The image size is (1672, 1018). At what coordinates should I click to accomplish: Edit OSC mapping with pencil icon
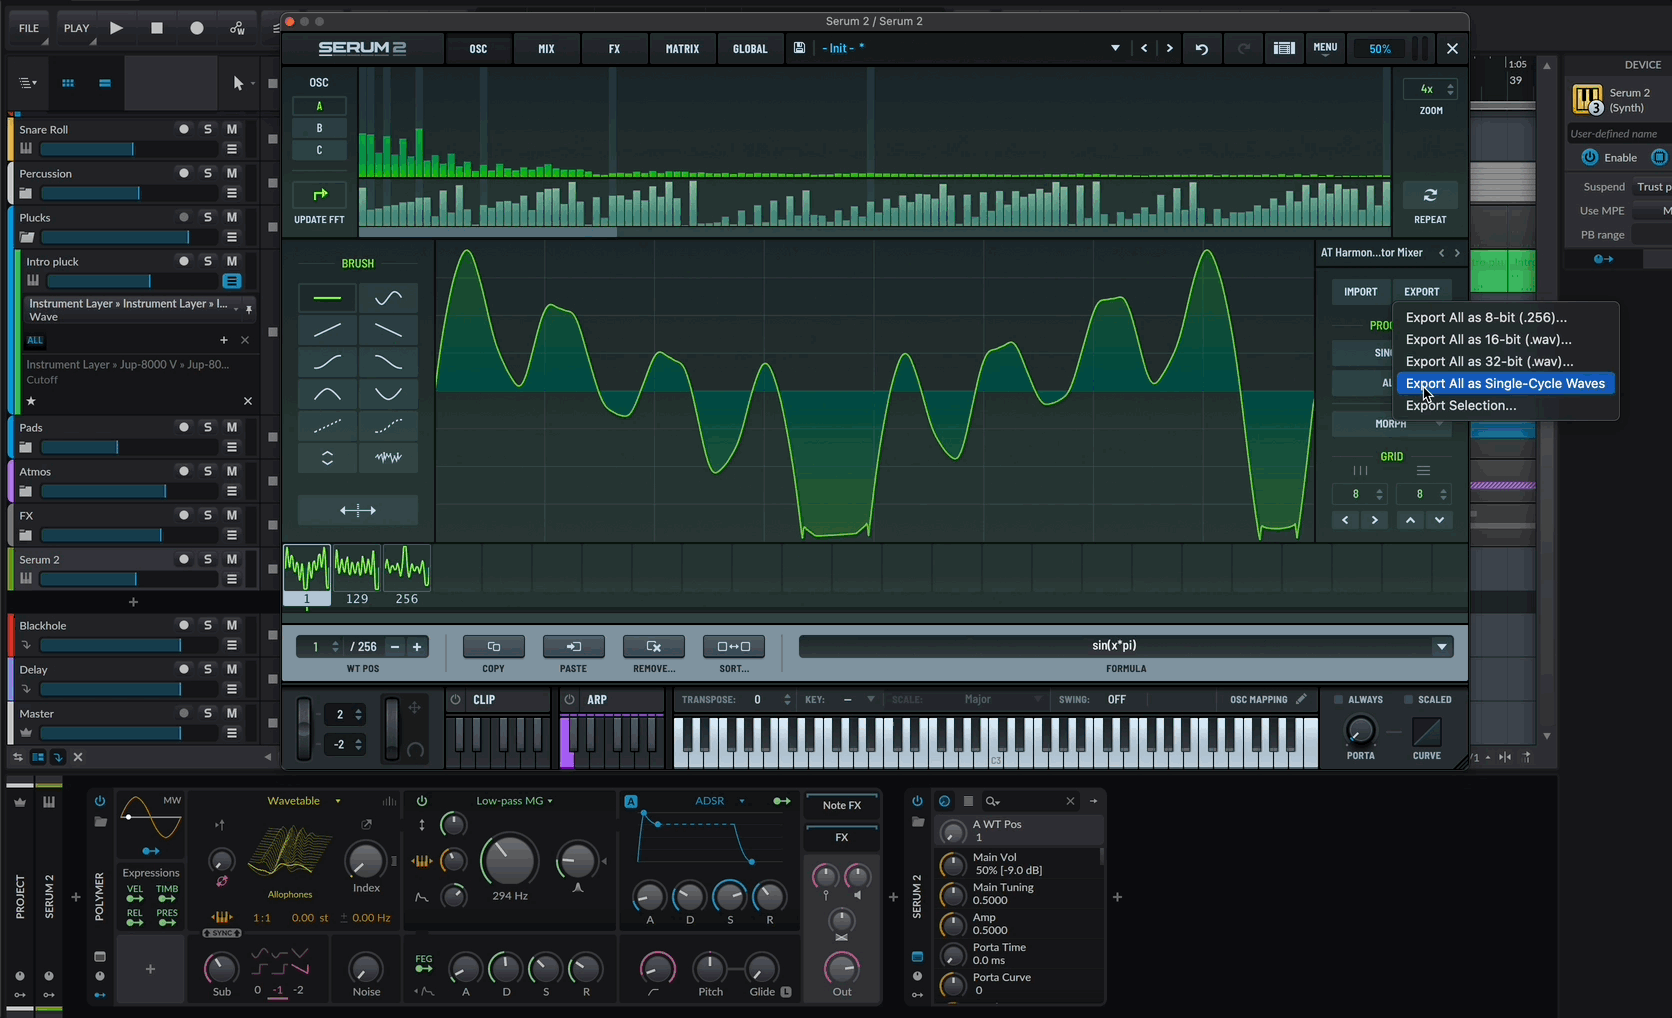click(x=1301, y=700)
